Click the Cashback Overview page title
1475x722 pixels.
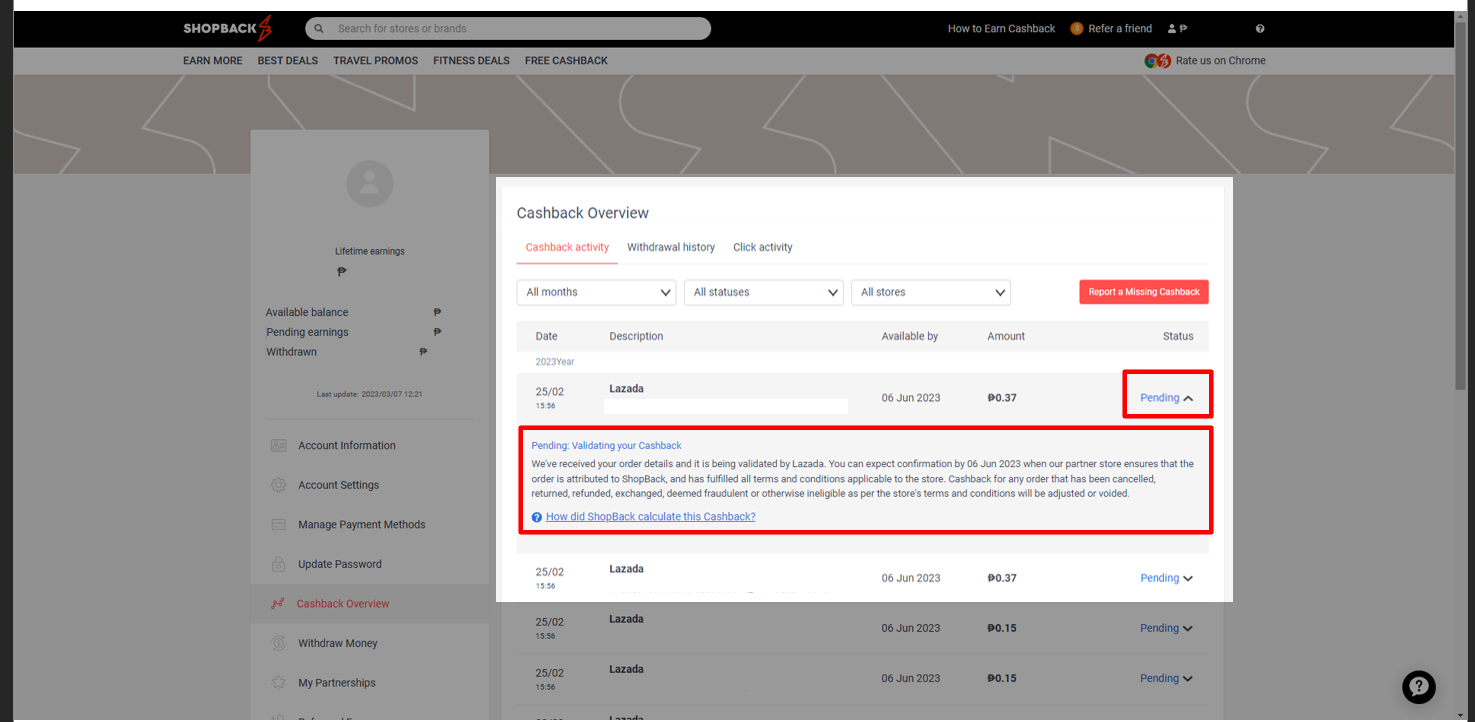click(x=583, y=213)
